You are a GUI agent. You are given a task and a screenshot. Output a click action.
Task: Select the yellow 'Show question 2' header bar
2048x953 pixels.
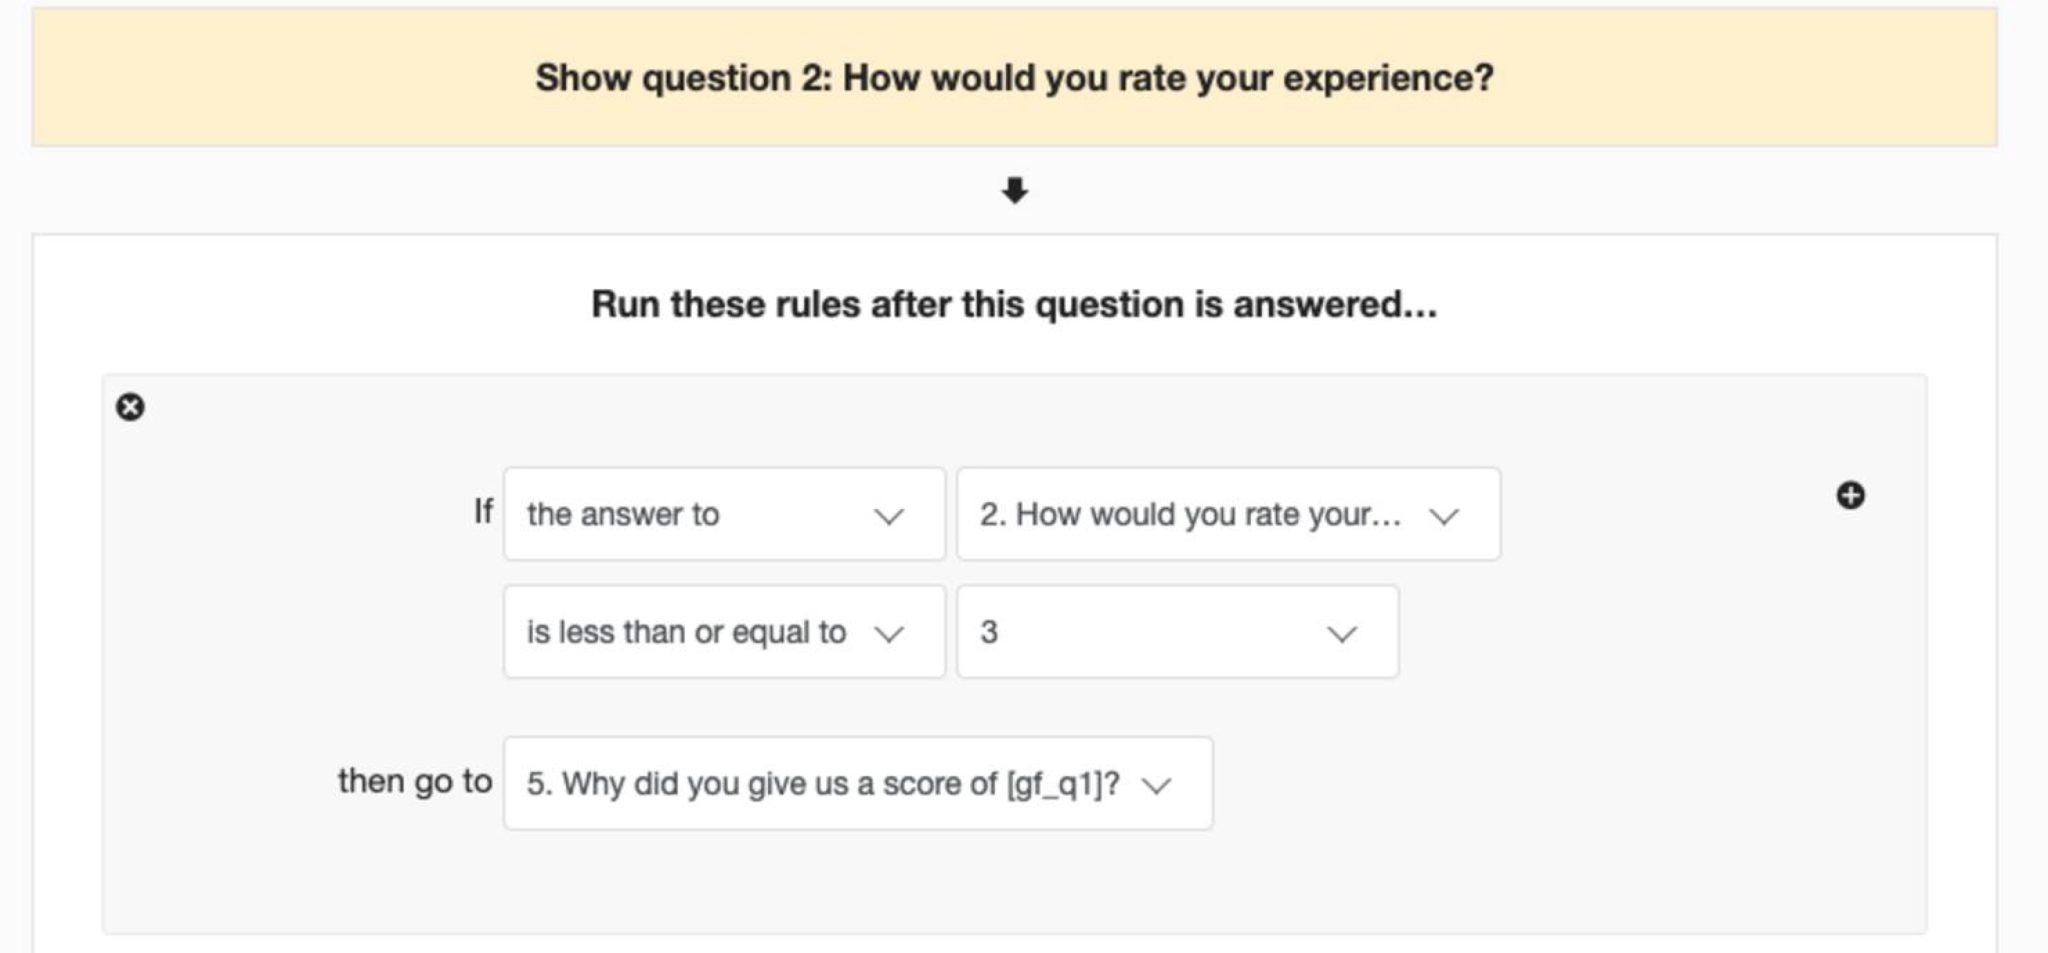point(1015,77)
